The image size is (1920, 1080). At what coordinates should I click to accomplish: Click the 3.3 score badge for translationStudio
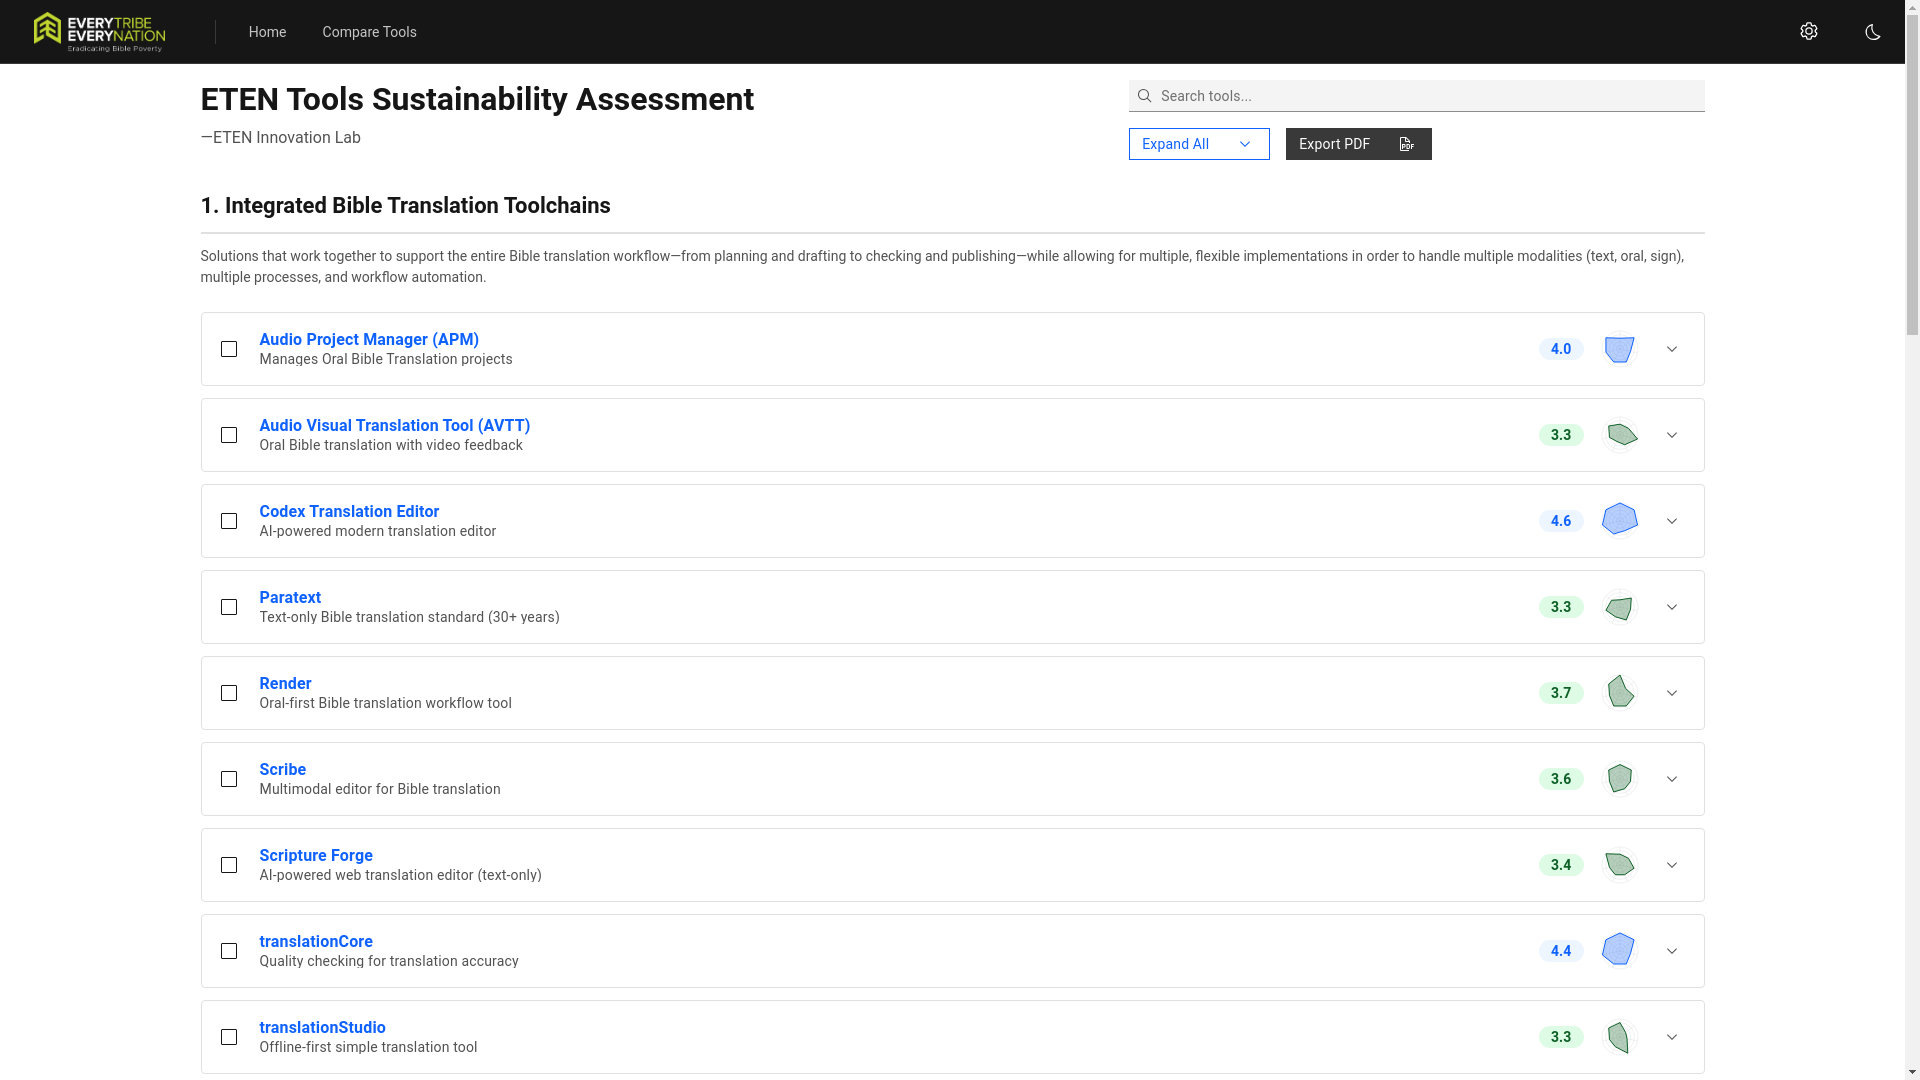point(1561,1037)
